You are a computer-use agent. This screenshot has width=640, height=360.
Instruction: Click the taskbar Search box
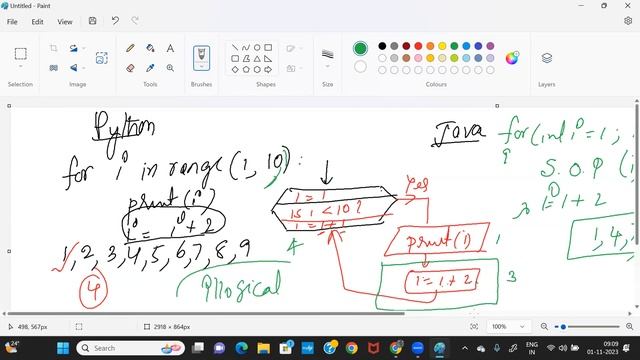click(131, 348)
